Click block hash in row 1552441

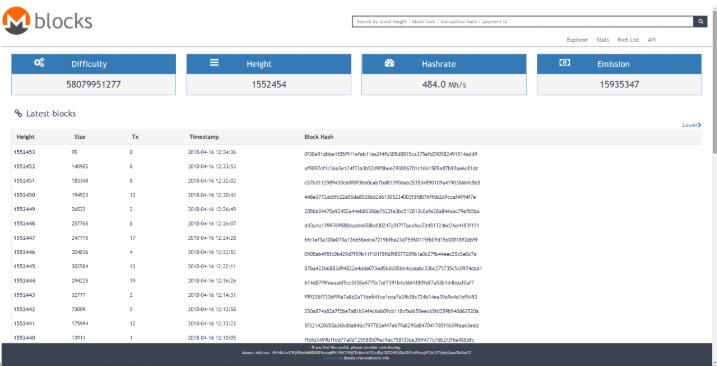tap(391, 326)
